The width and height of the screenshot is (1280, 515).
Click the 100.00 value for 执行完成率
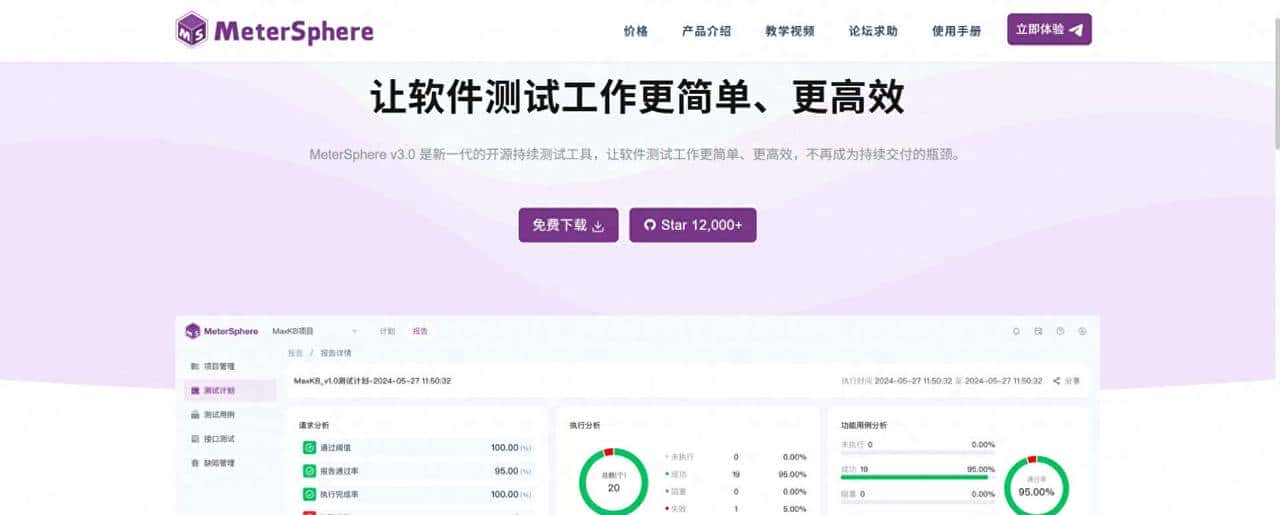click(x=504, y=494)
